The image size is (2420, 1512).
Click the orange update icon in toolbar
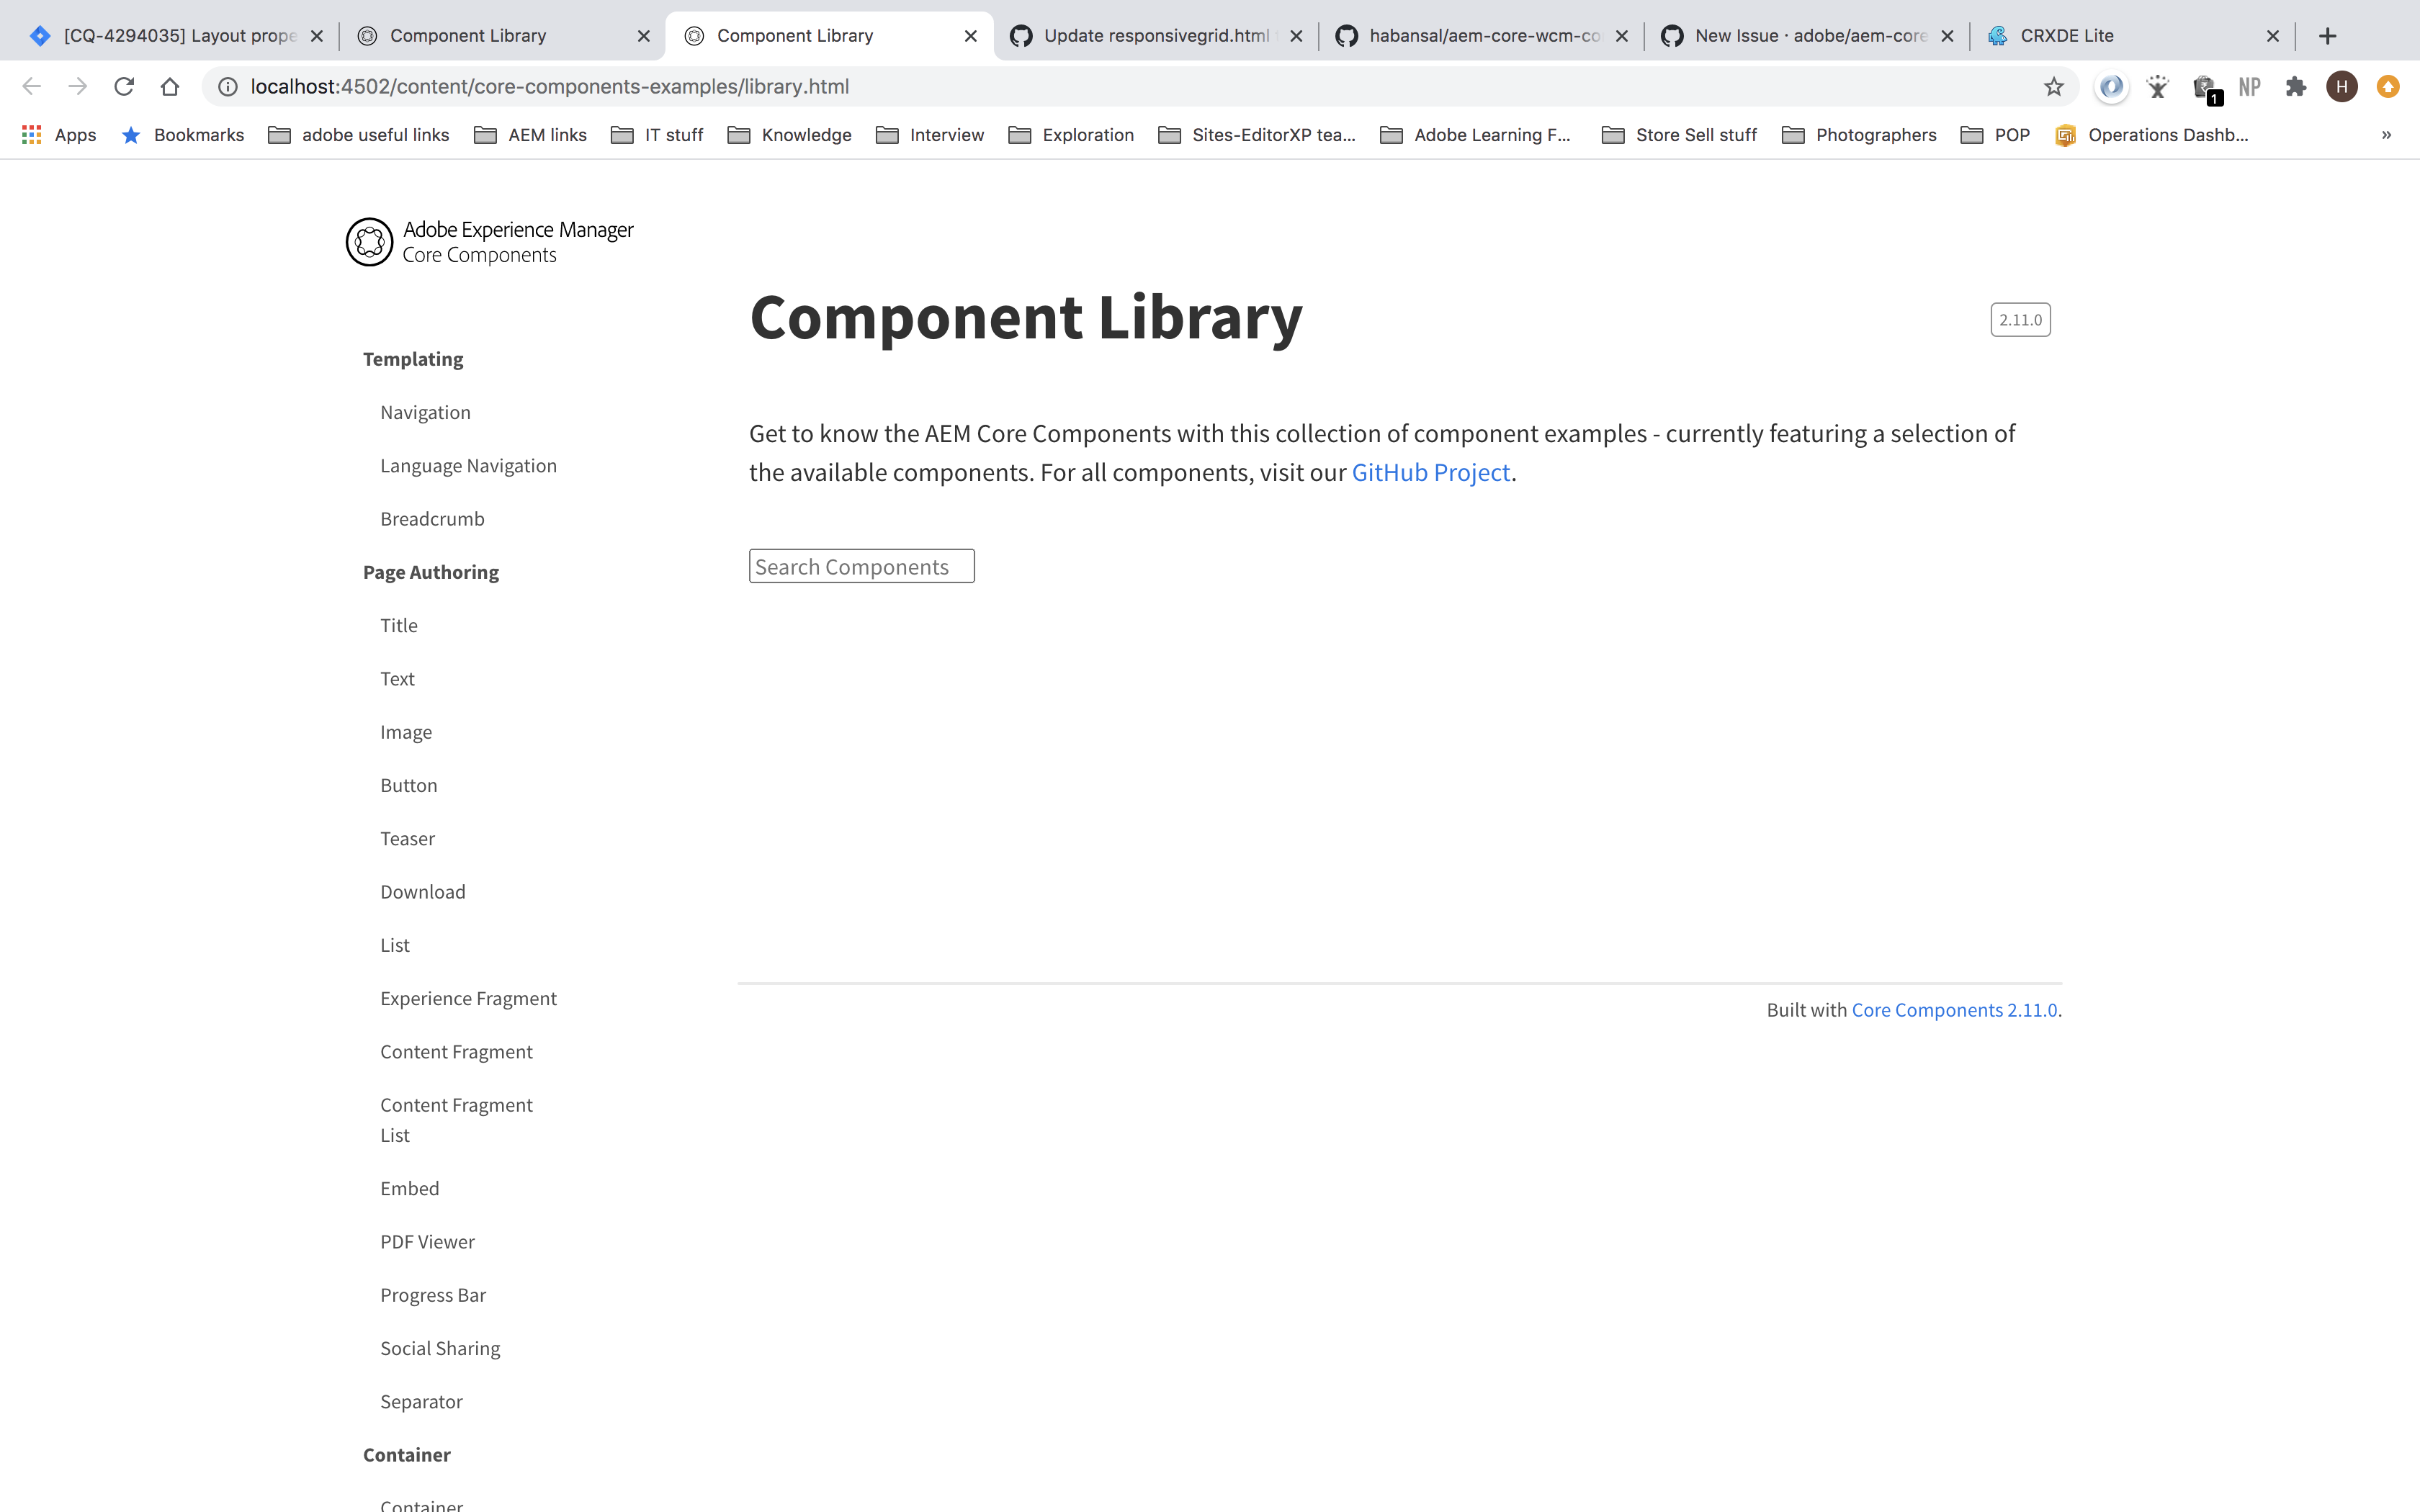pos(2388,87)
